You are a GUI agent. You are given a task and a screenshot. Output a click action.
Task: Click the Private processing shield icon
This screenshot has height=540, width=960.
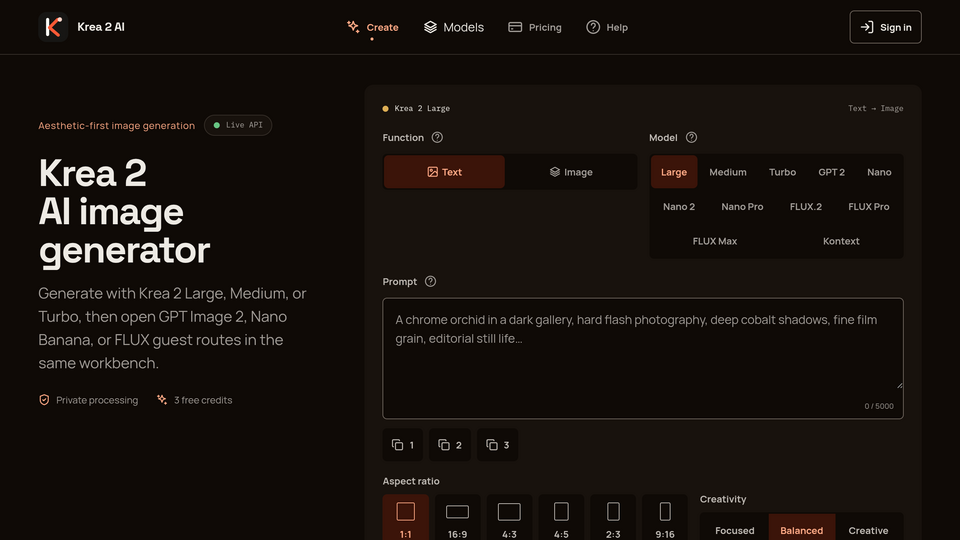click(44, 400)
